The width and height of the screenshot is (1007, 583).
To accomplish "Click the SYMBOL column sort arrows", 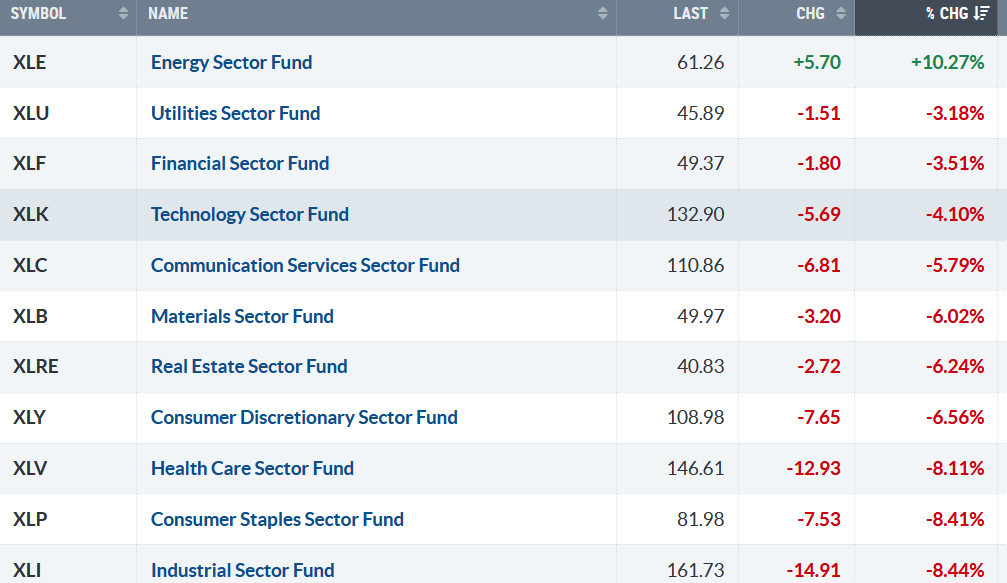I will [x=123, y=14].
